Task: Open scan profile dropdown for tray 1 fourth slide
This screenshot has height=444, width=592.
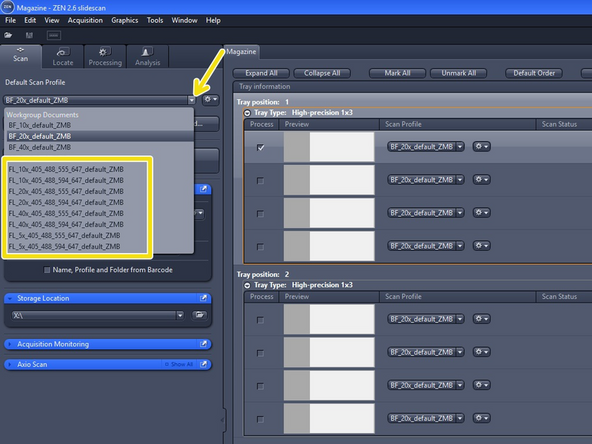Action: (460, 246)
